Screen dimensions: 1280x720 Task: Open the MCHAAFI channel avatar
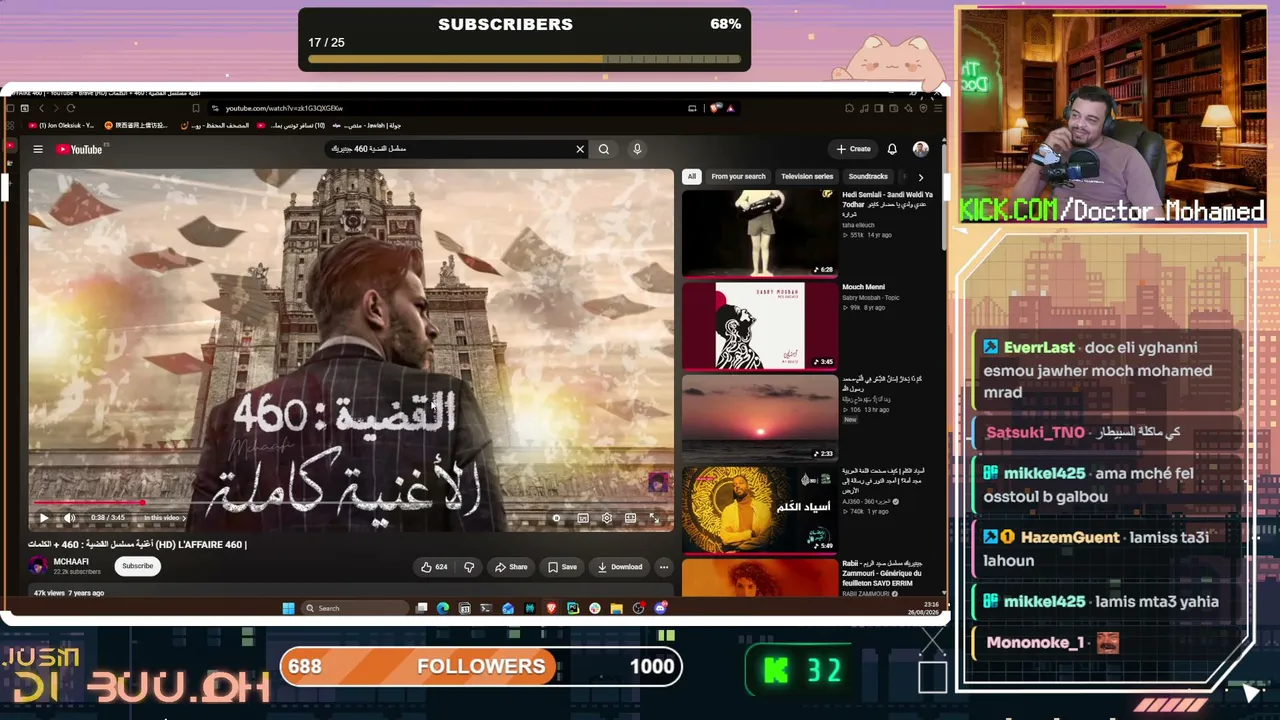point(38,566)
